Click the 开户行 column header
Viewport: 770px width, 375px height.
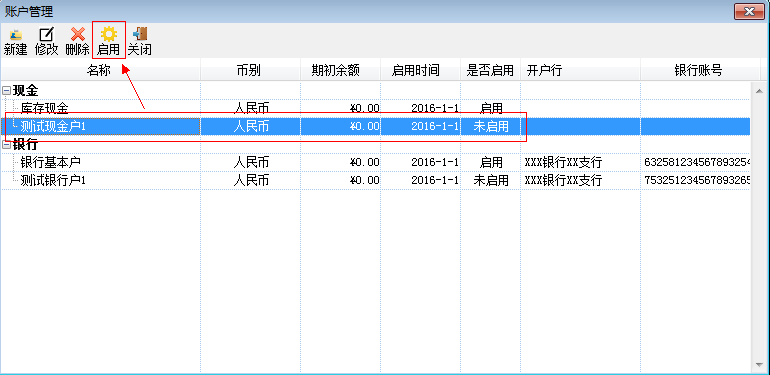point(580,70)
